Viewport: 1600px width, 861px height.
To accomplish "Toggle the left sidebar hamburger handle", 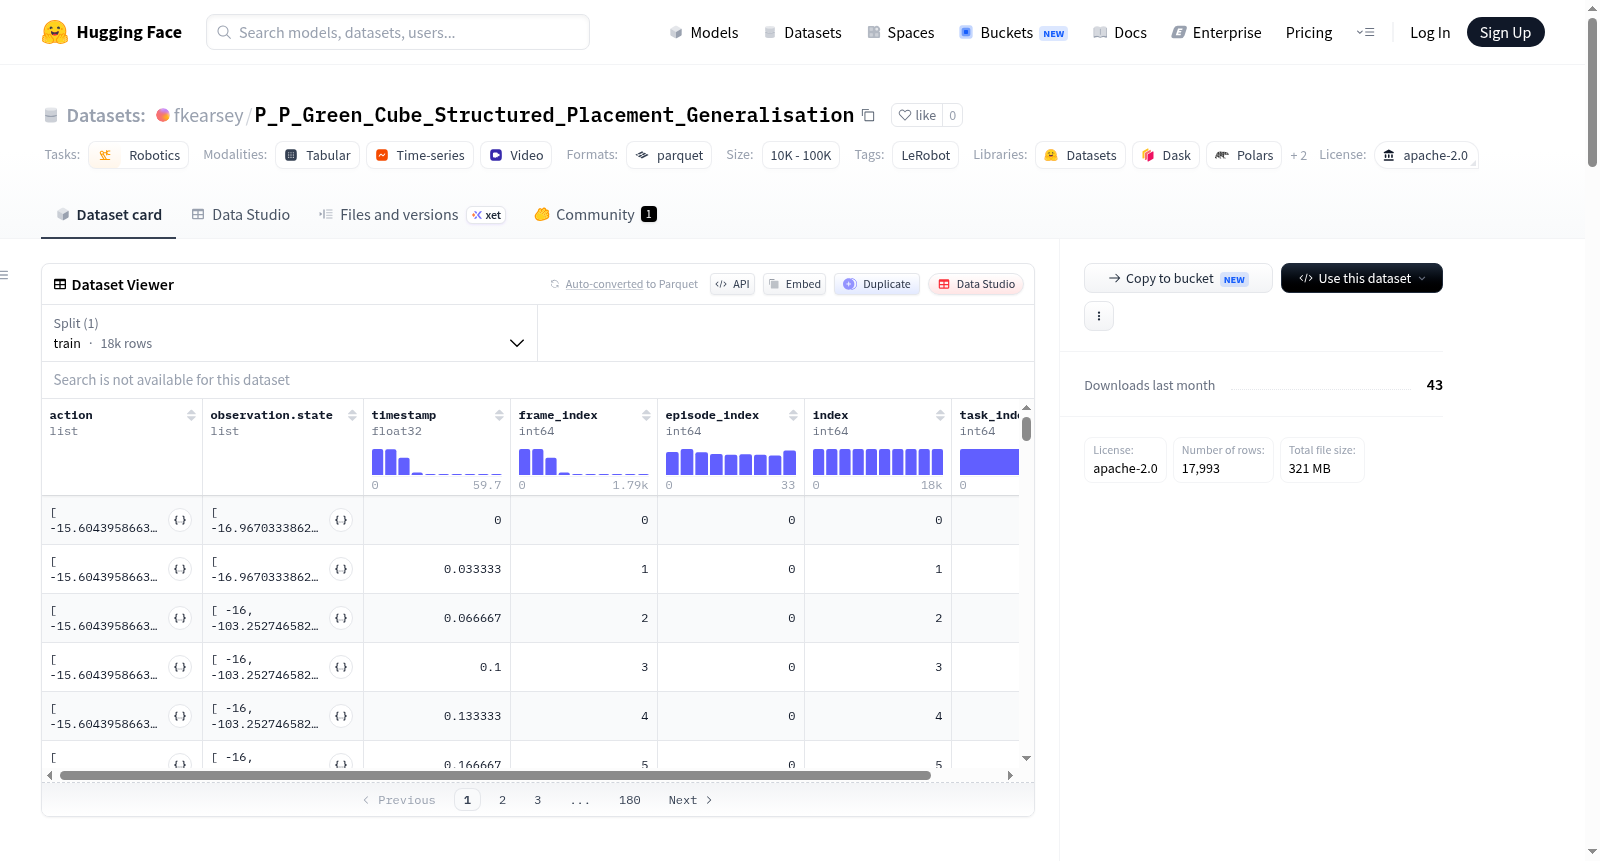I will pyautogui.click(x=4, y=275).
